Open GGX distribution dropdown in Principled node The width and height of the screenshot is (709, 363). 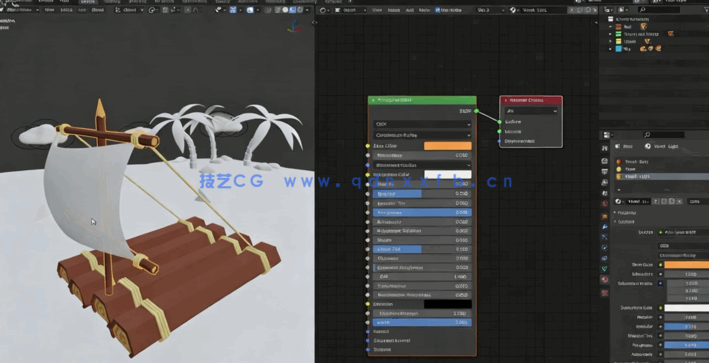coord(422,124)
